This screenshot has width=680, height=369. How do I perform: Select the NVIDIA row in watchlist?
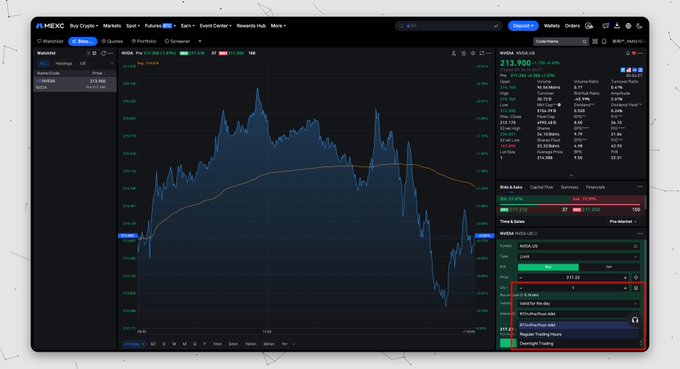pos(75,84)
